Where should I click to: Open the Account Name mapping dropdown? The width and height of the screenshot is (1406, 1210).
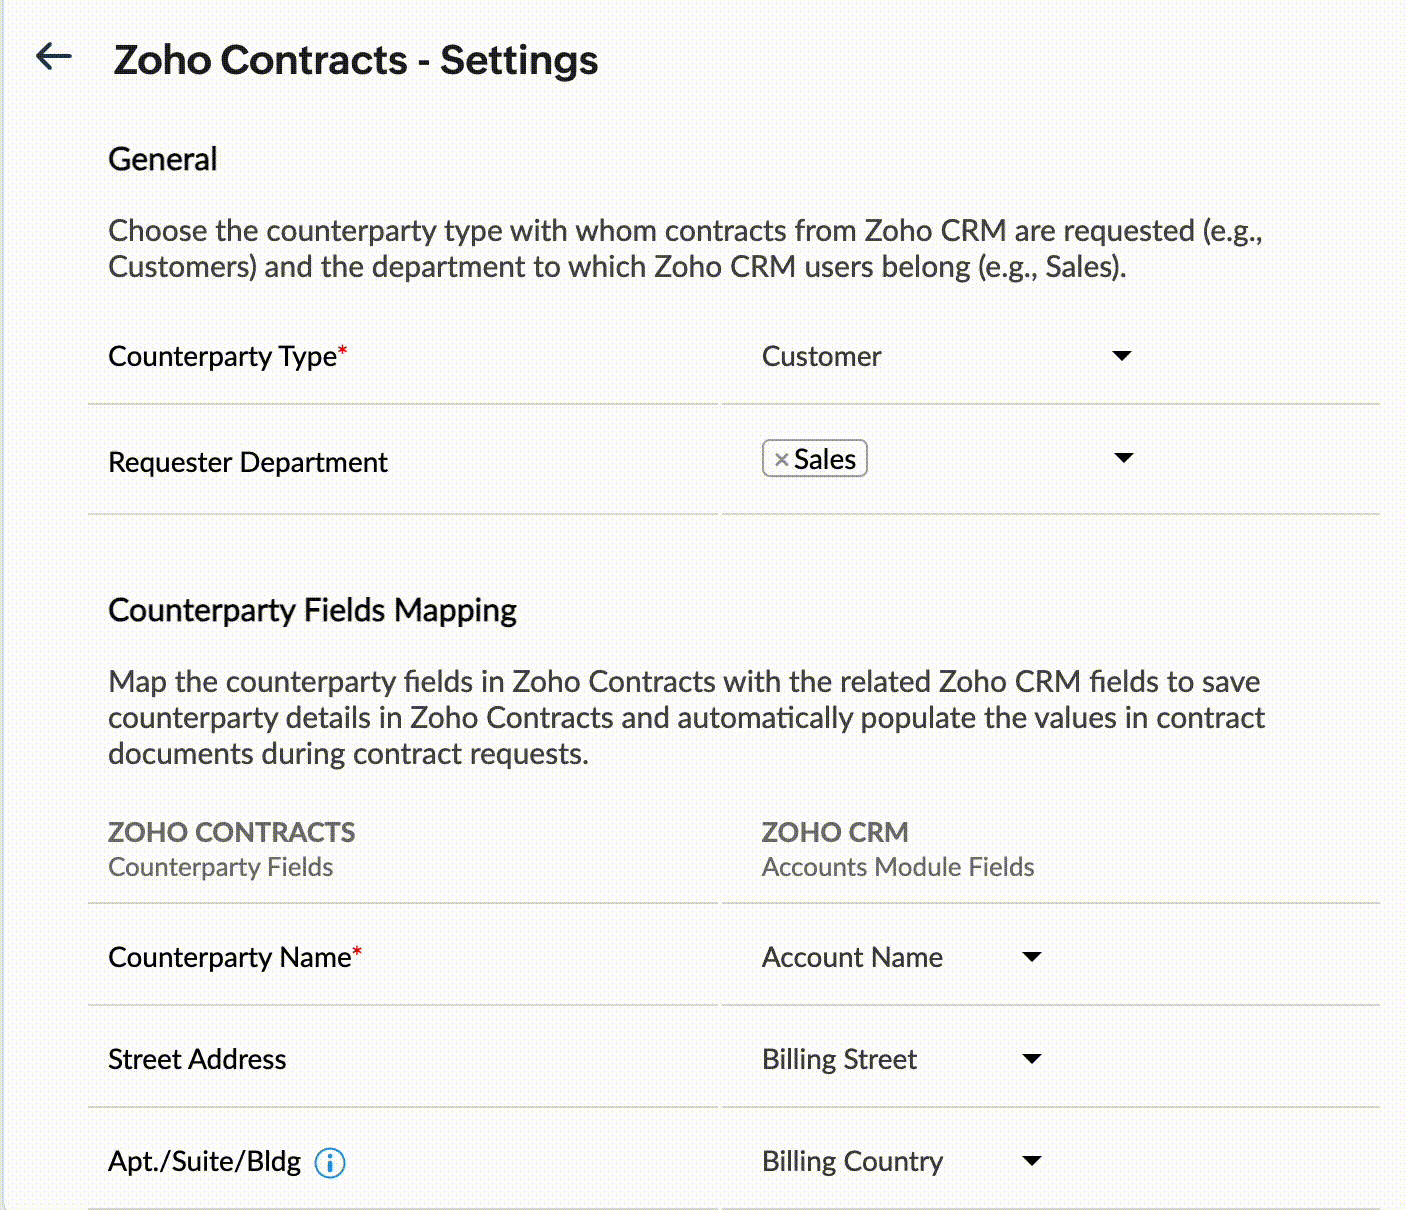1032,957
